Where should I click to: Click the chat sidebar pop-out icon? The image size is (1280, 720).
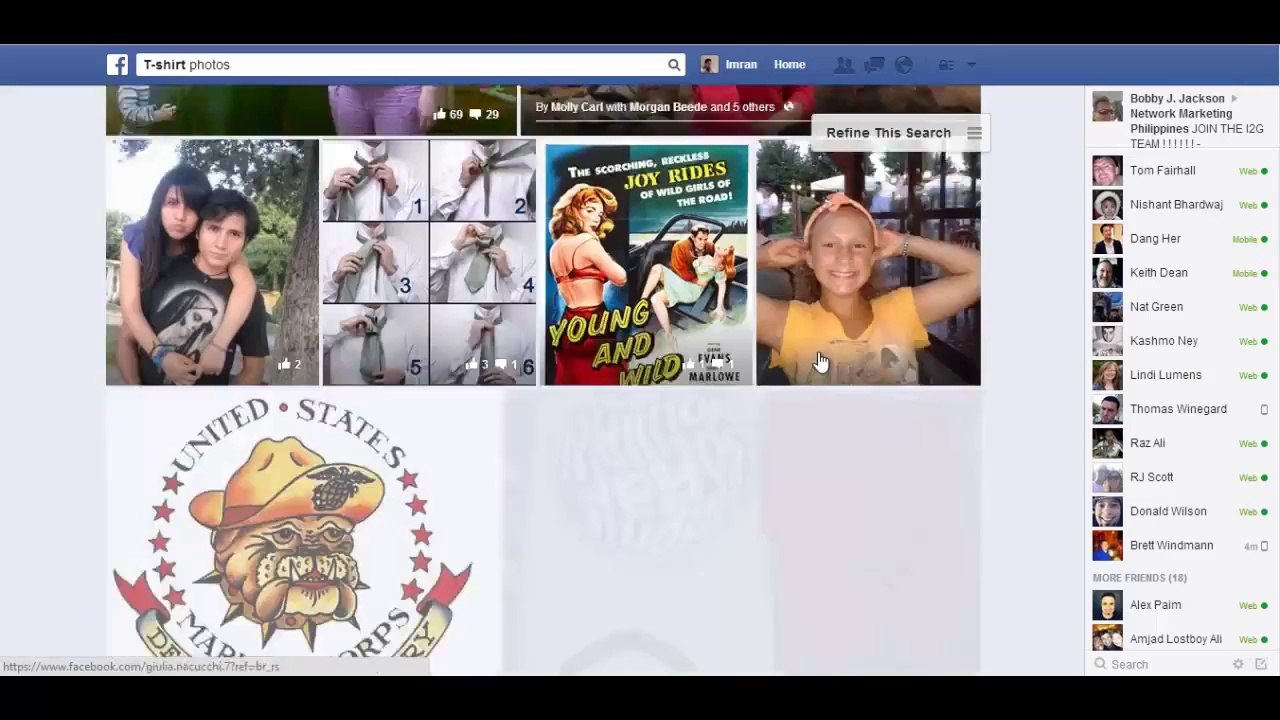tap(1261, 664)
